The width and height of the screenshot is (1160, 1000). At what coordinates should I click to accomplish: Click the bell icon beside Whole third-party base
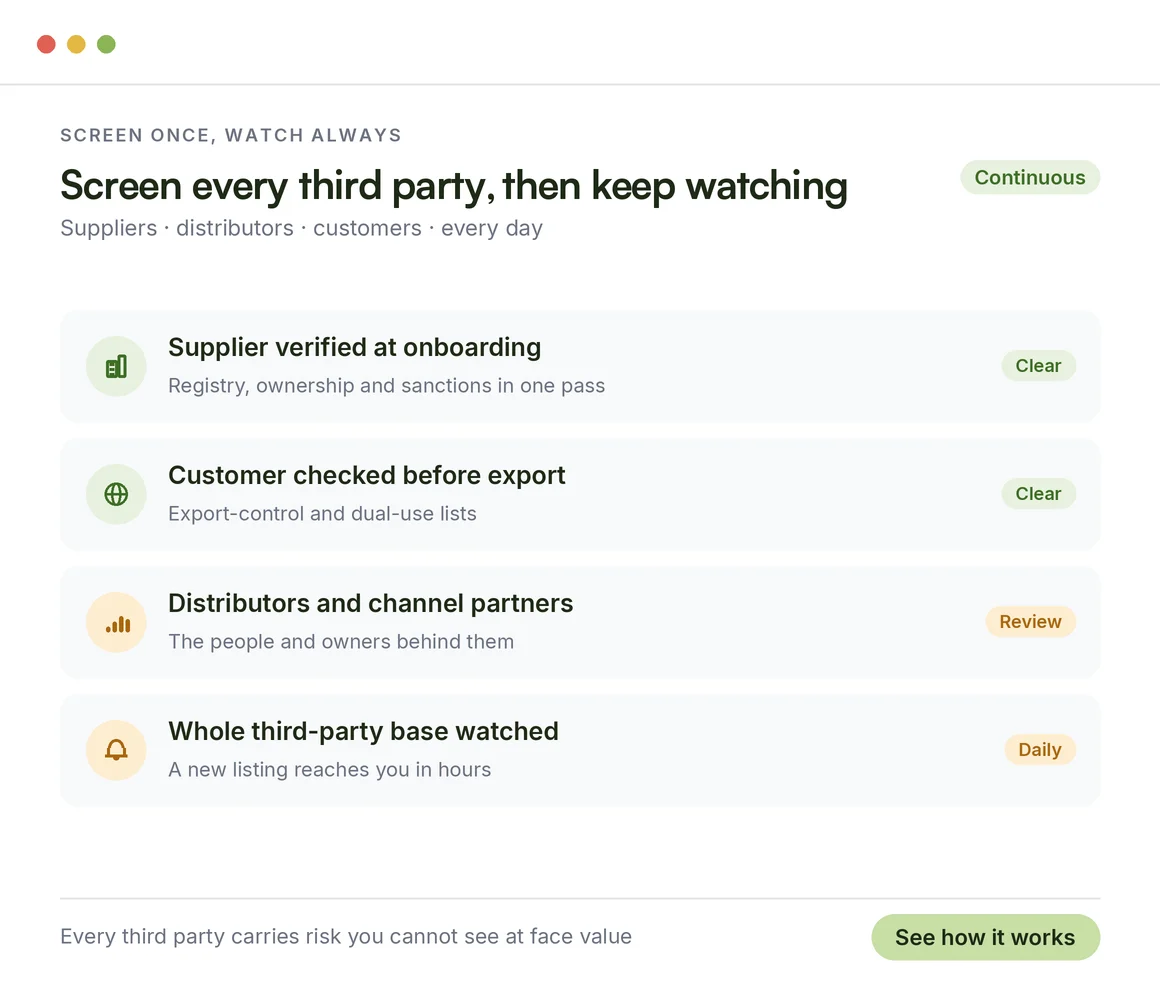tap(116, 750)
